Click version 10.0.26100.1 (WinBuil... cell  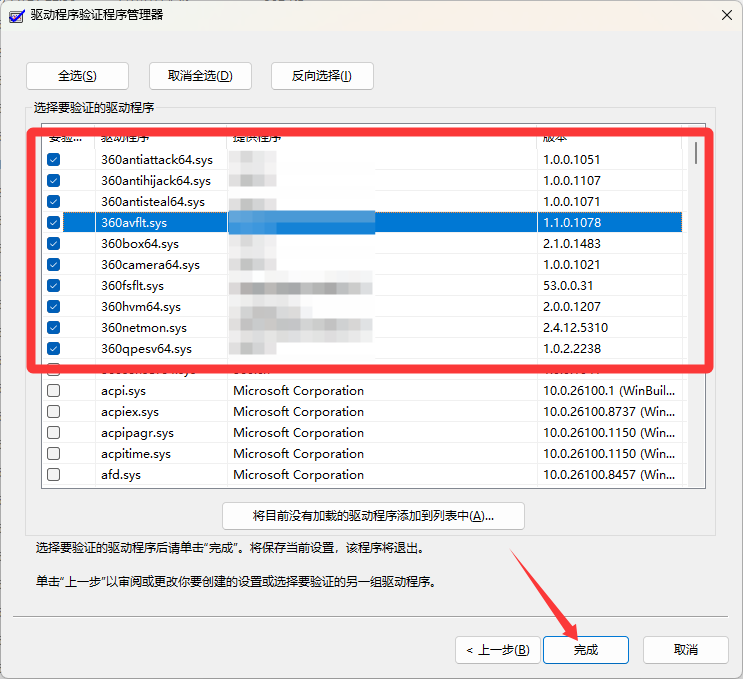[609, 391]
